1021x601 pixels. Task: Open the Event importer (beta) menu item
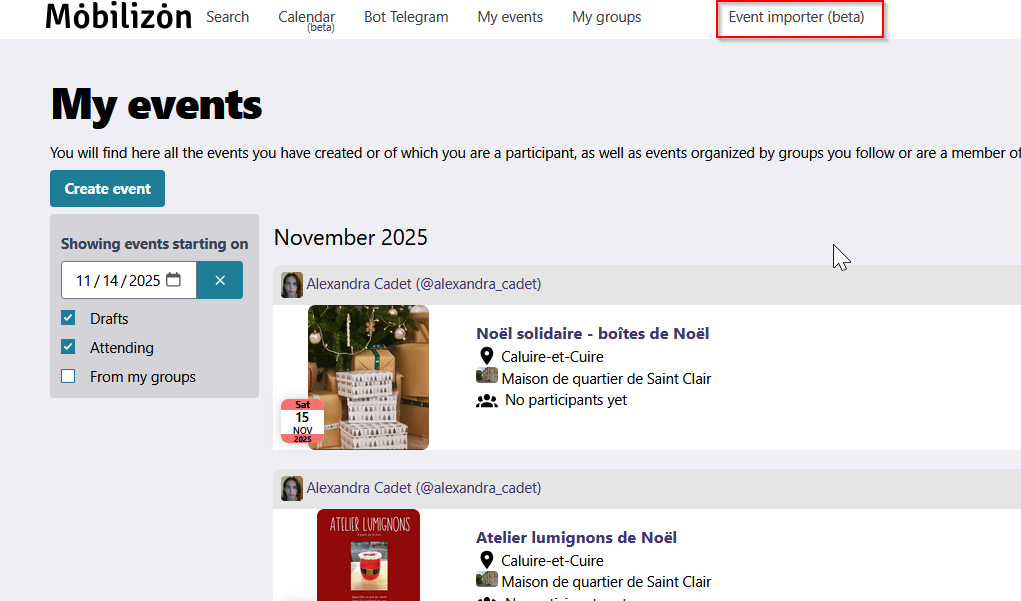pyautogui.click(x=796, y=17)
